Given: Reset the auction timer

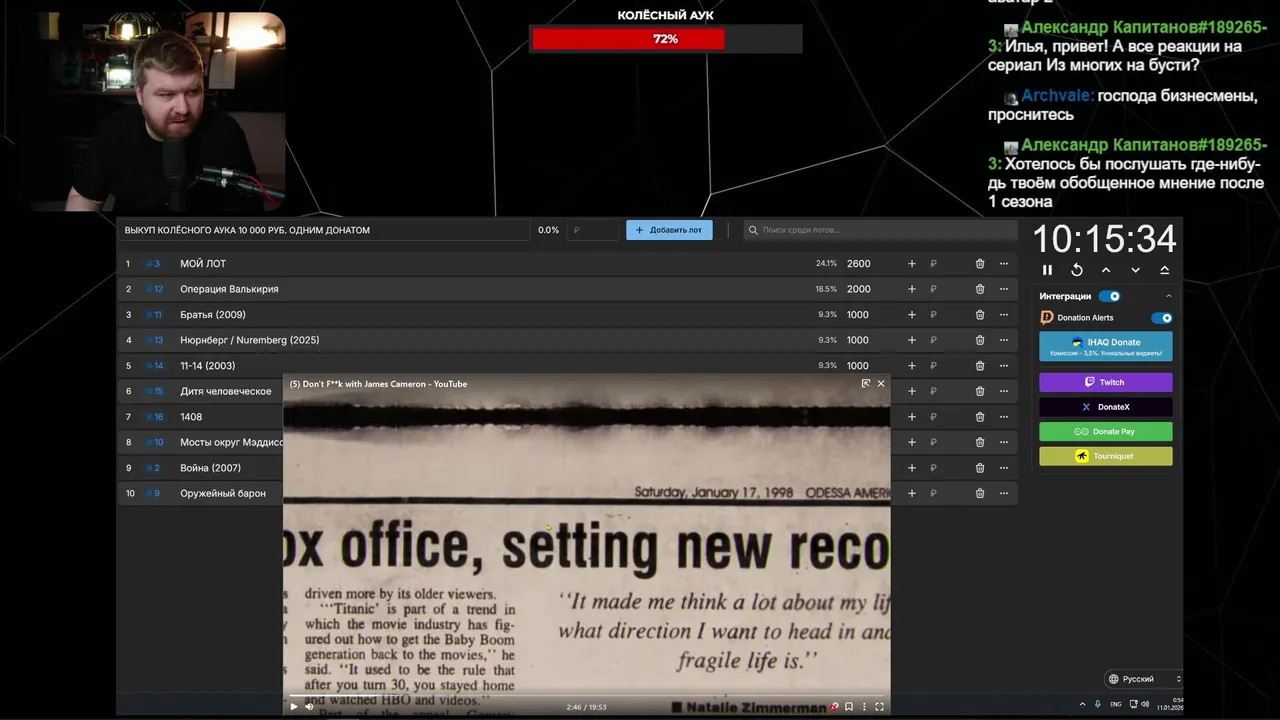Looking at the screenshot, I should tap(1076, 270).
